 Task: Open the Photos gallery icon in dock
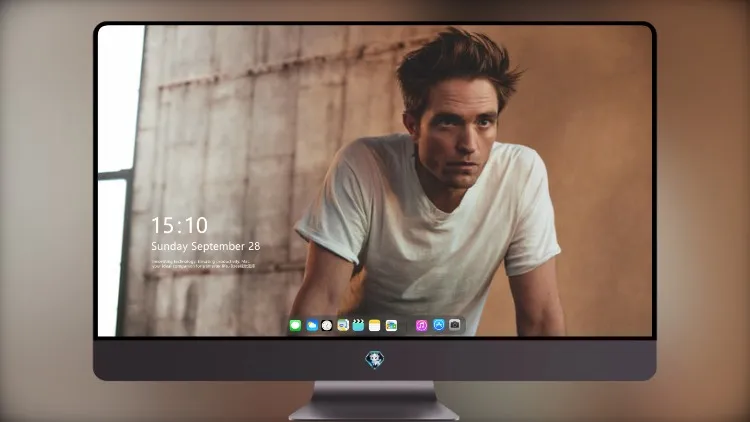[391, 325]
